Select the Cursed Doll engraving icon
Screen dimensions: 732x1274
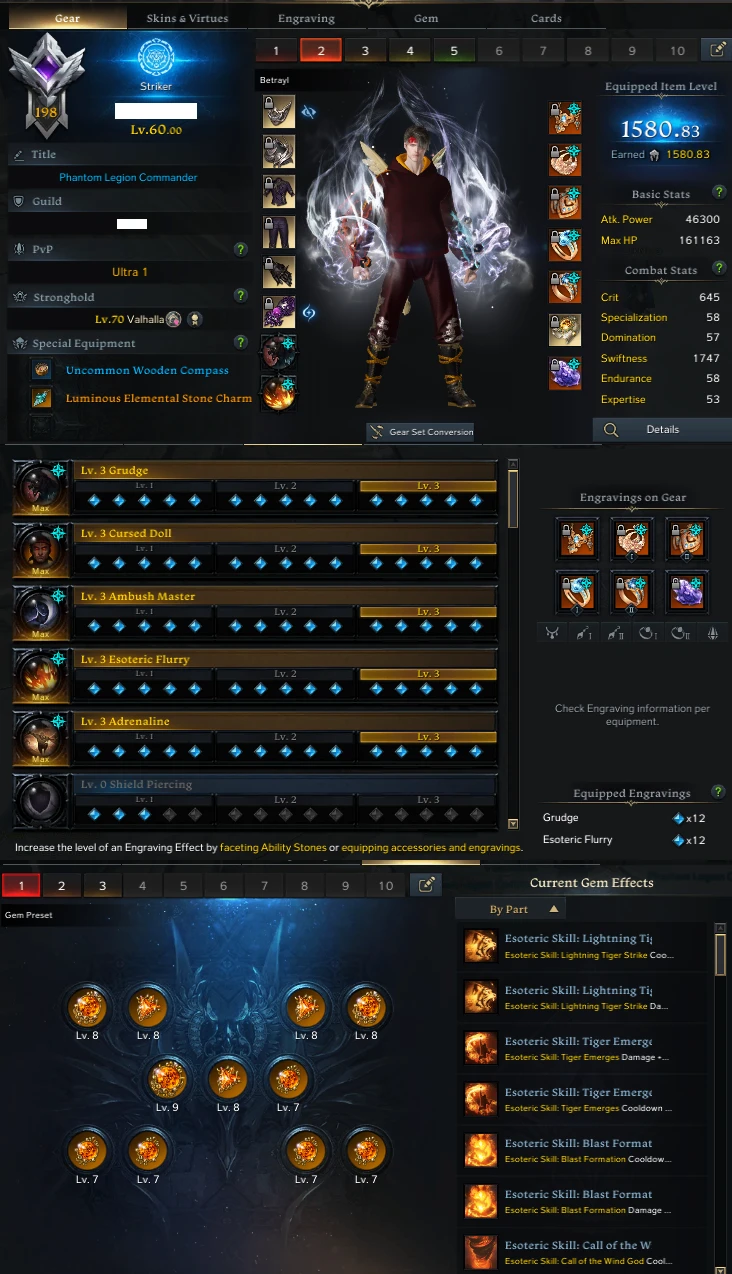[40, 549]
